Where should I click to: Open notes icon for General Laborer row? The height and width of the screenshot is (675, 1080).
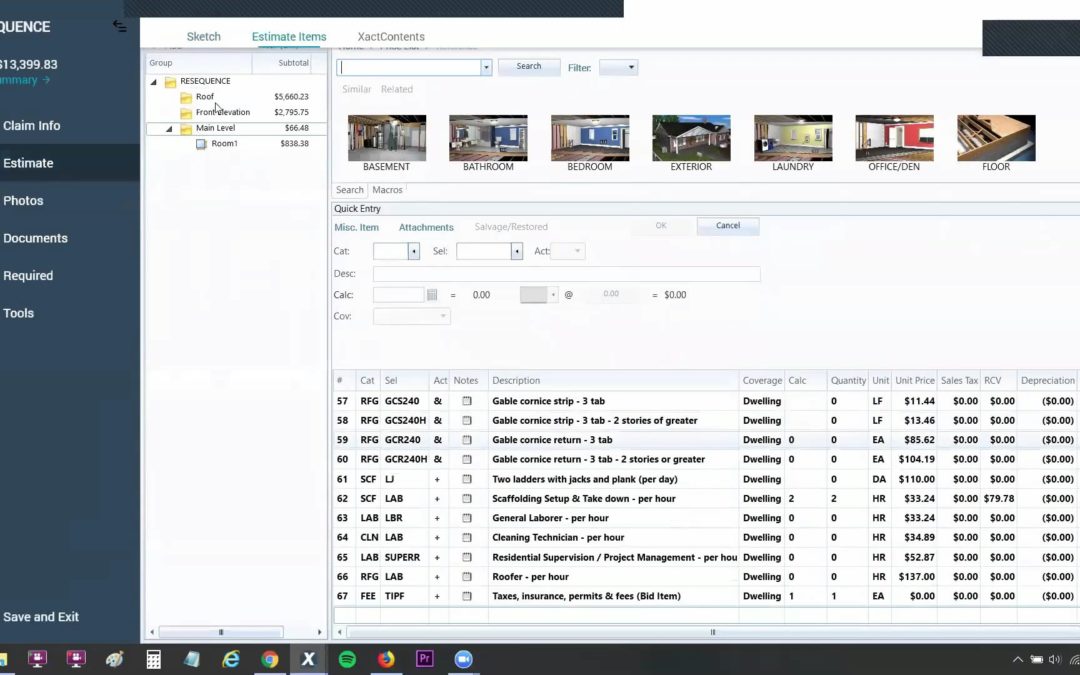coord(466,518)
